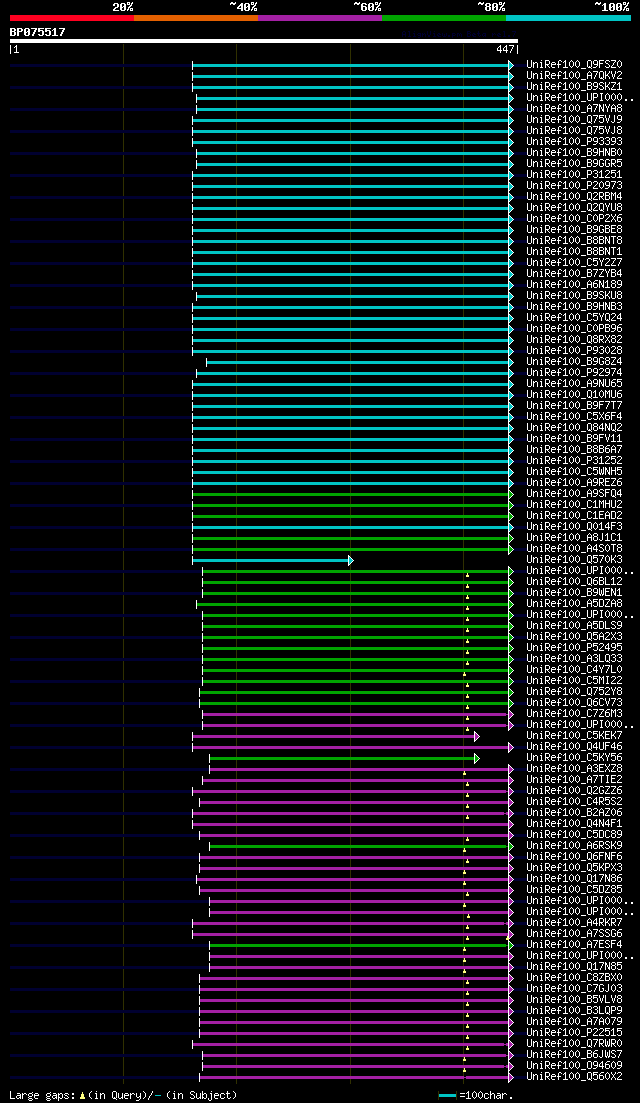Click the green alignment bar for UniRef100_C5KY56

345,758
